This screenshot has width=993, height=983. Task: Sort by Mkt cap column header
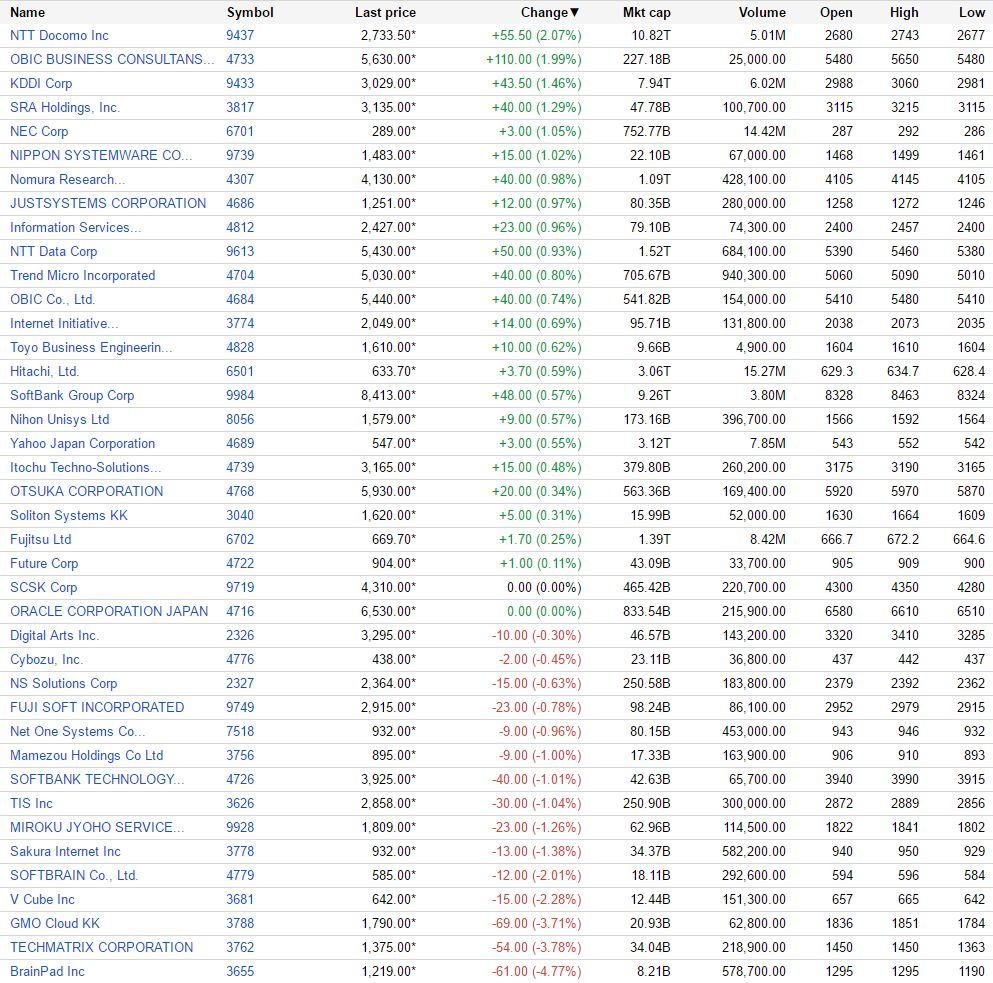[x=646, y=12]
